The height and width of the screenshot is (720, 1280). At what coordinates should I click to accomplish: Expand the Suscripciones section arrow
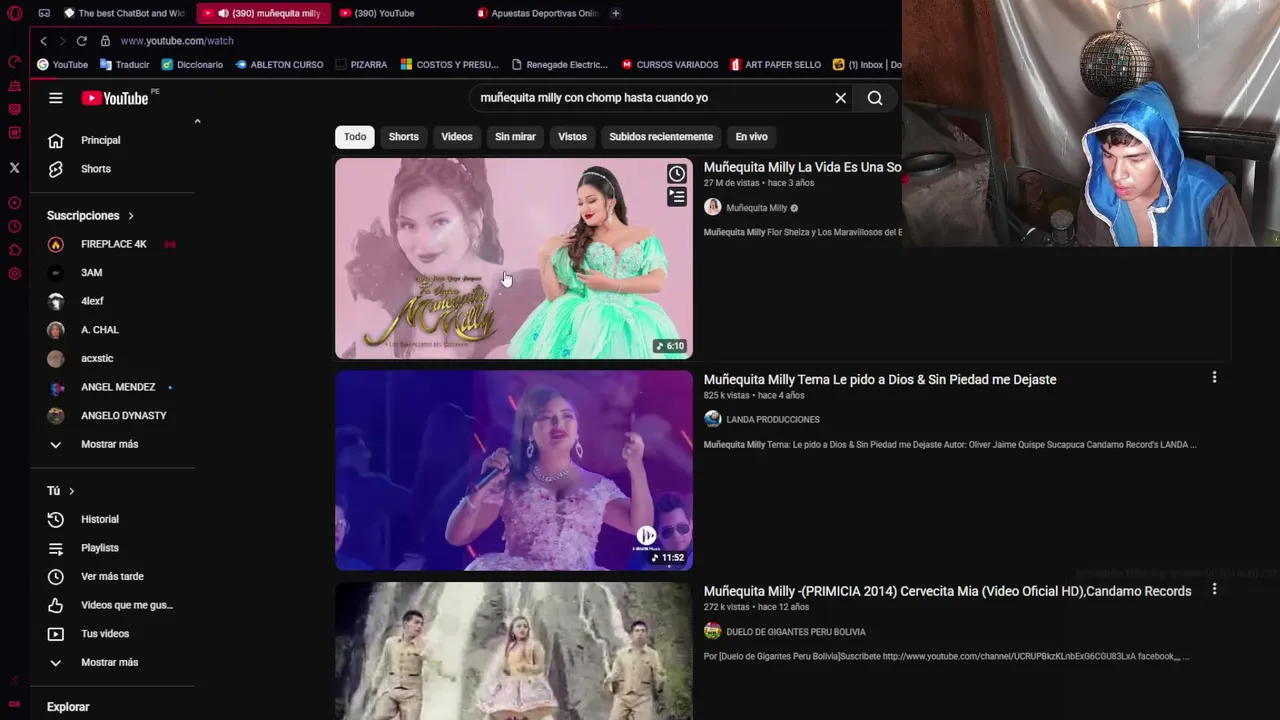pos(130,216)
